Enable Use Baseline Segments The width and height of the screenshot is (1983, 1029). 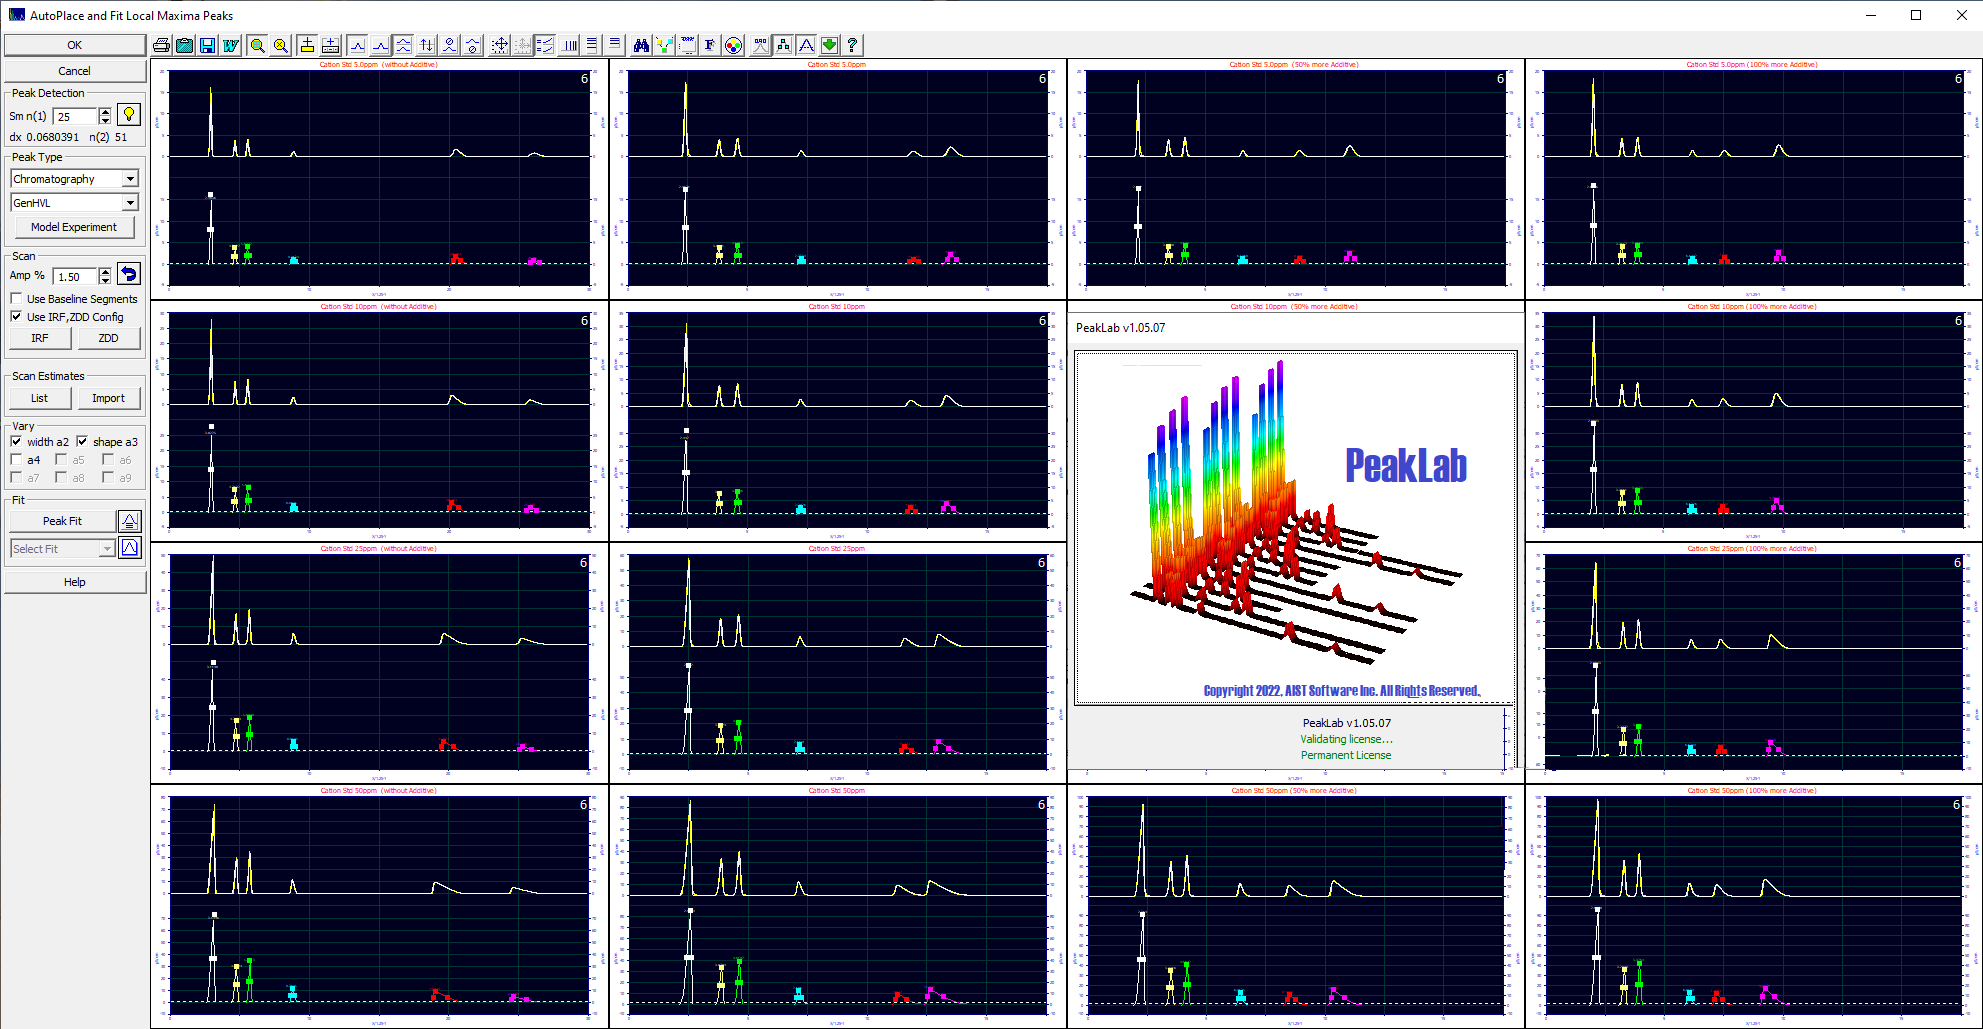click(16, 298)
